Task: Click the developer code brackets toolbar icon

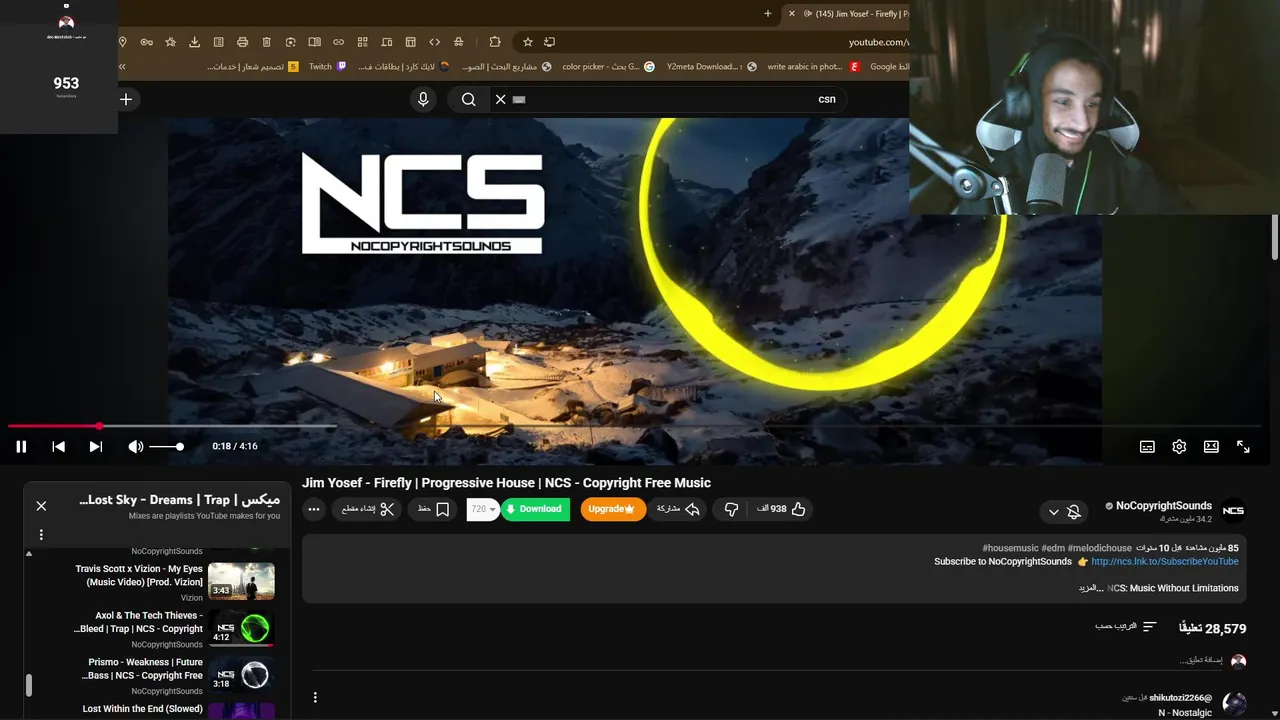Action: click(x=434, y=42)
